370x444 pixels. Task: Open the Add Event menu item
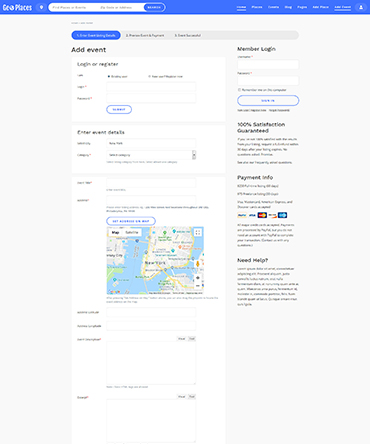click(x=343, y=7)
